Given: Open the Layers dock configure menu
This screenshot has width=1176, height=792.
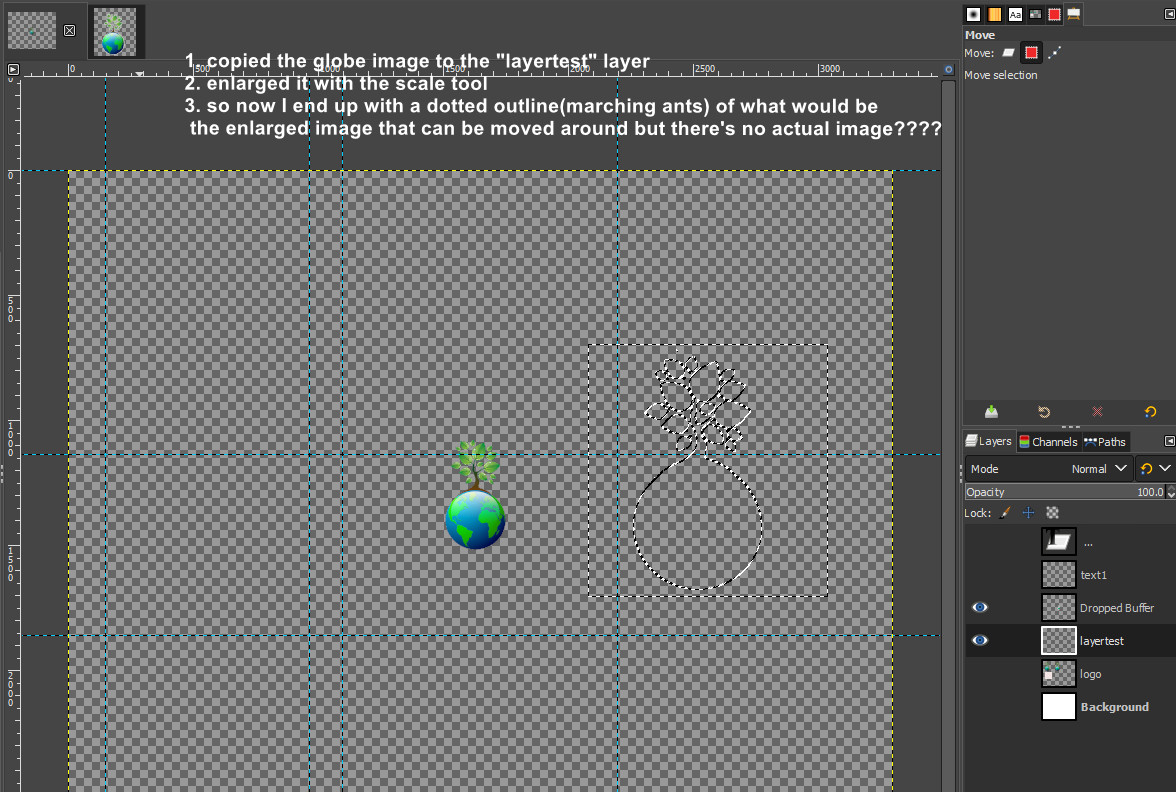Looking at the screenshot, I should [1169, 441].
